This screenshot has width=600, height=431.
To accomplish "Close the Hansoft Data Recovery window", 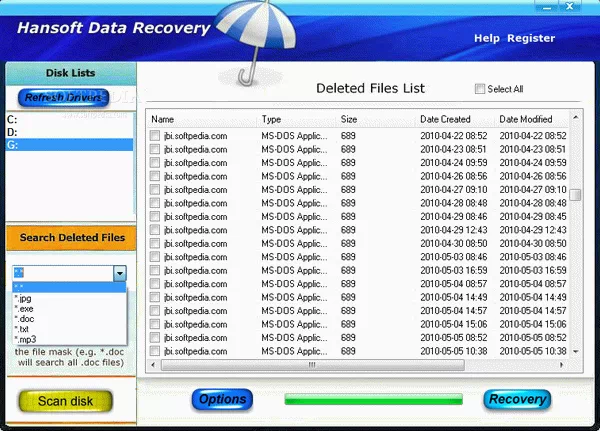I will click(x=570, y=7).
